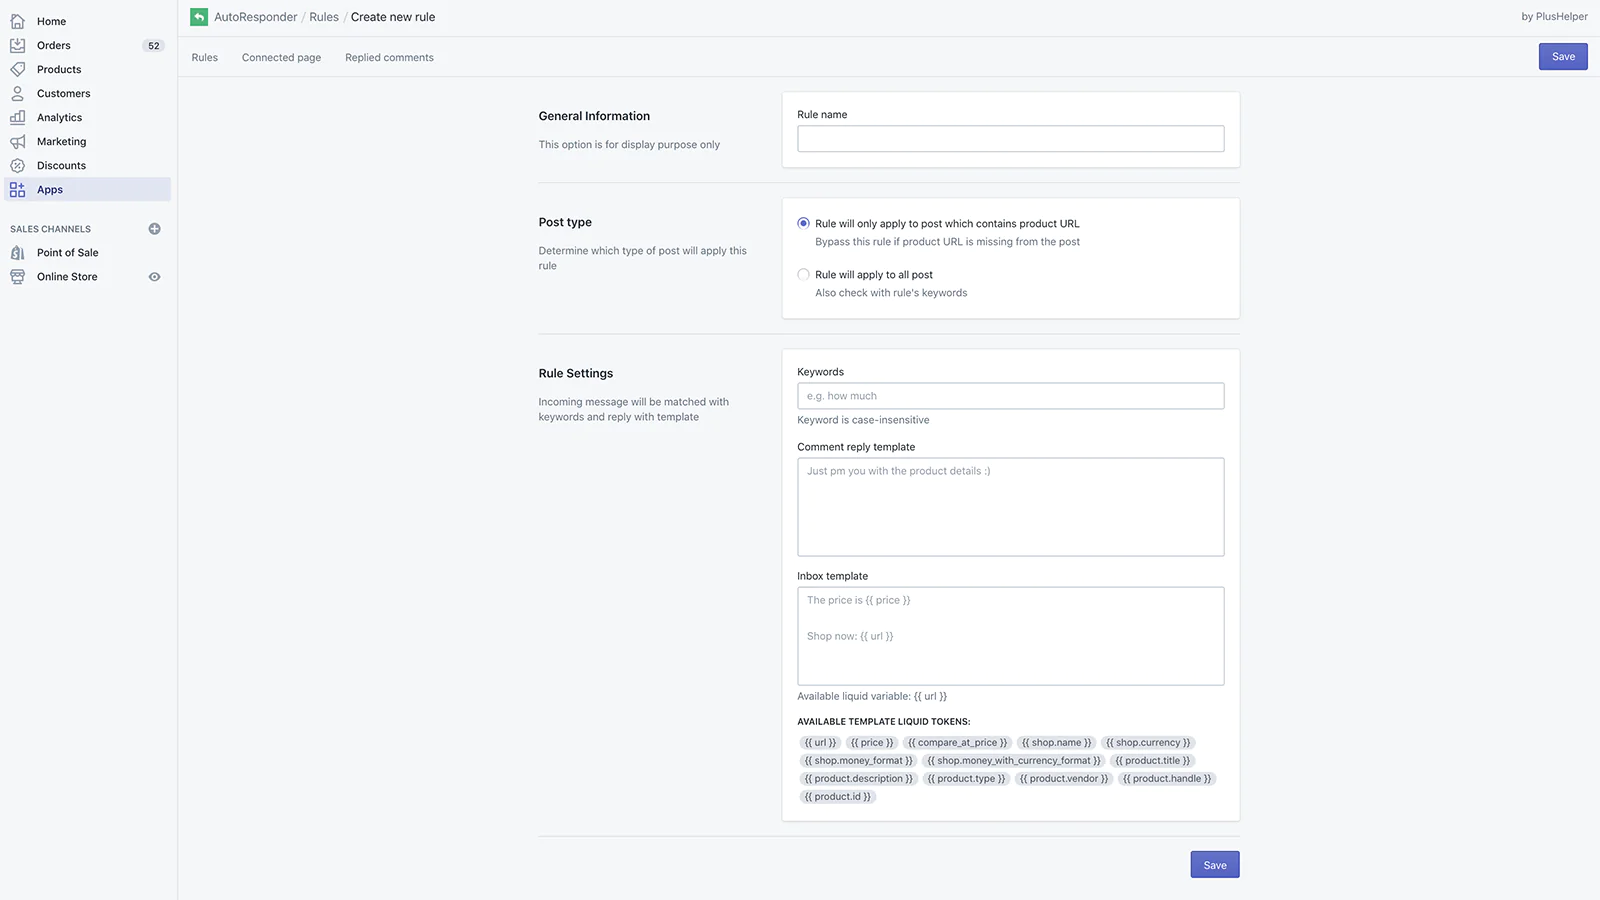Switch to the Connected page tab
The width and height of the screenshot is (1600, 900).
[x=281, y=58]
